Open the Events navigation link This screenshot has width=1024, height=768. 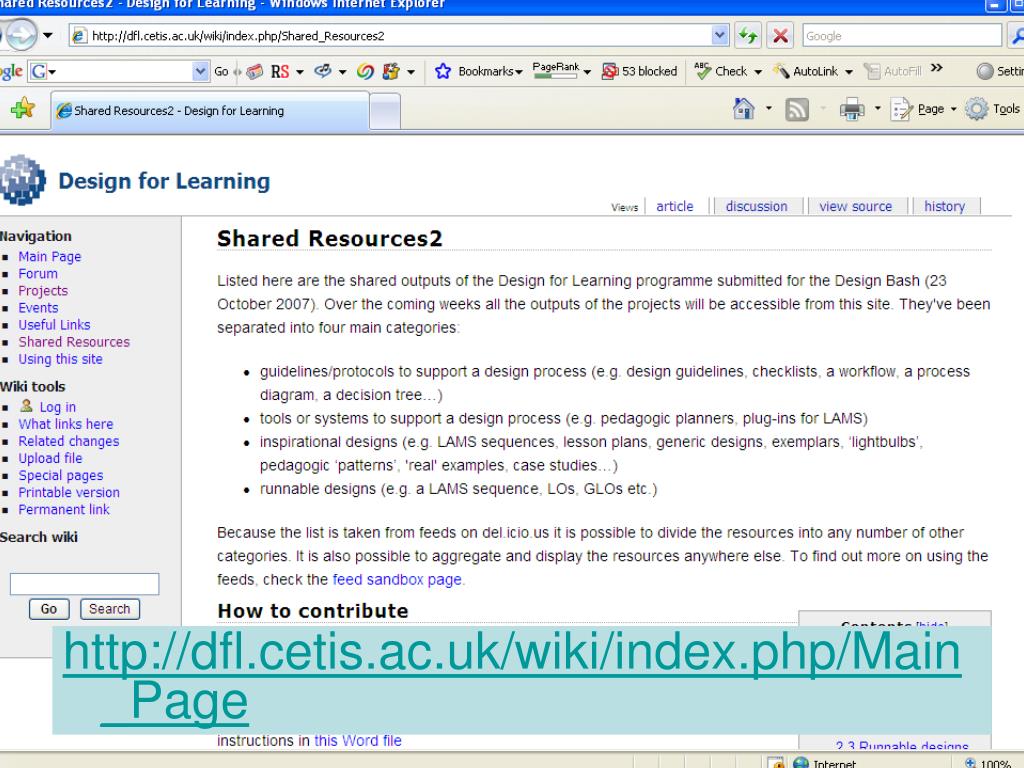pos(38,308)
